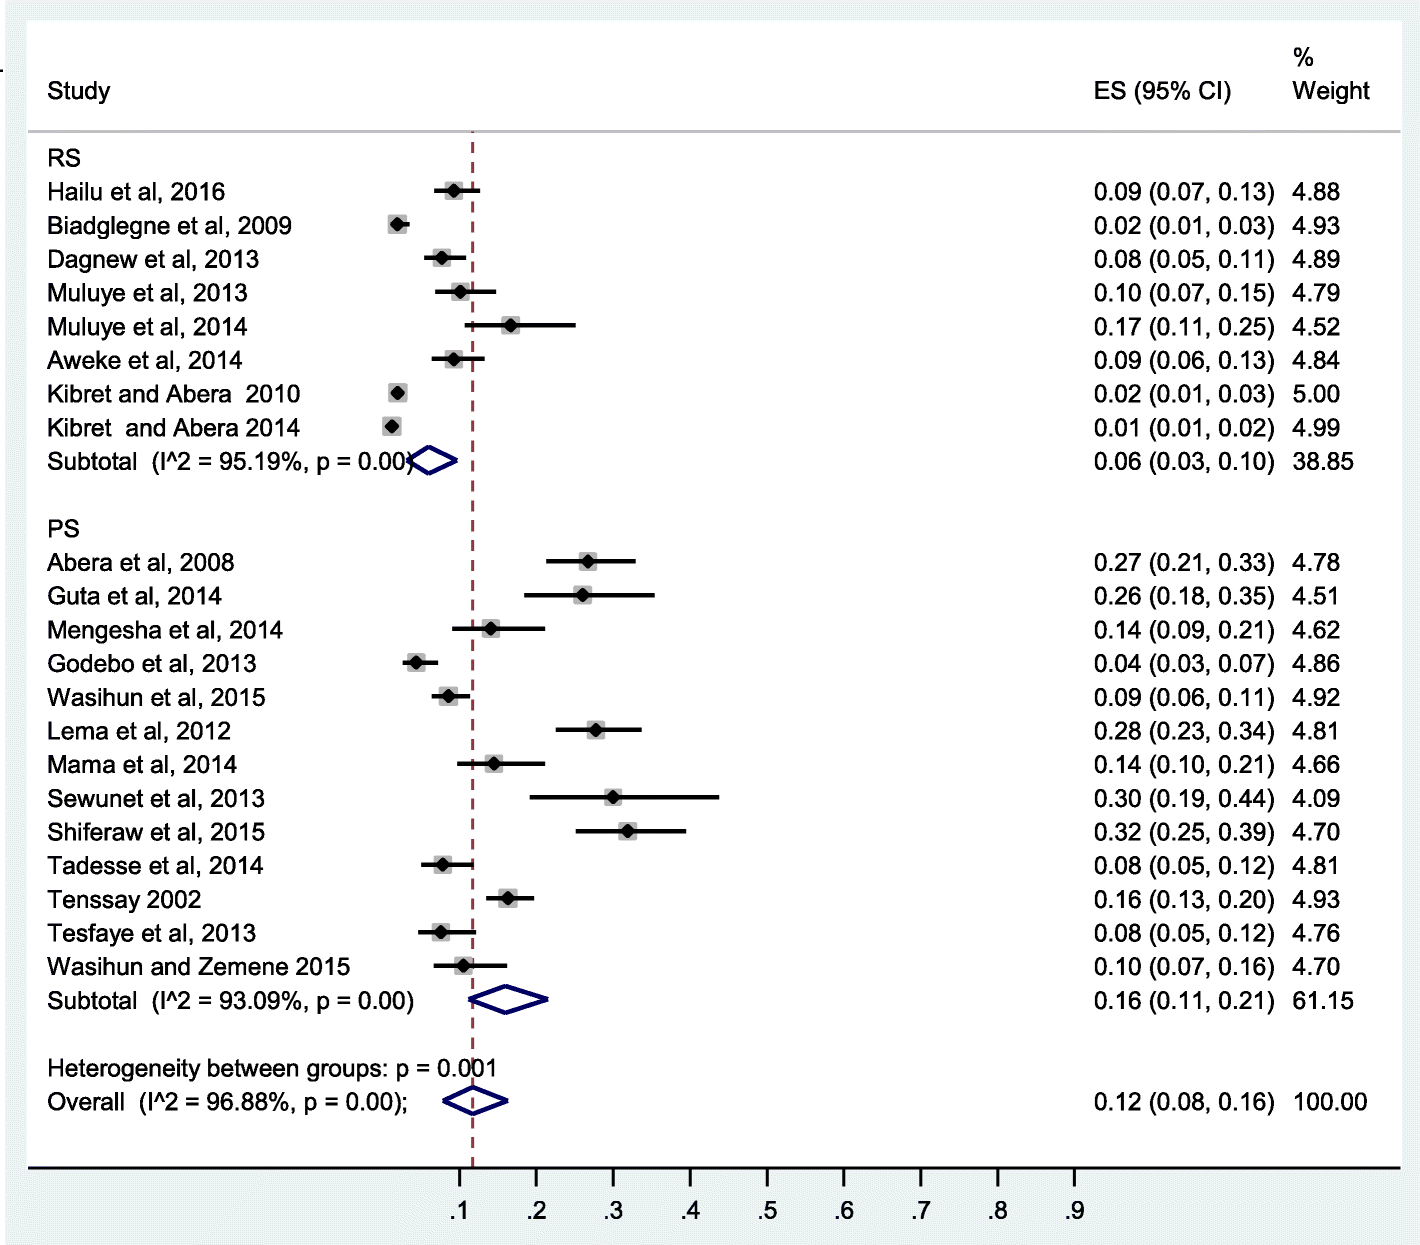
Task: Click the 'ES (95% CI)' column header
Action: [x=1162, y=91]
